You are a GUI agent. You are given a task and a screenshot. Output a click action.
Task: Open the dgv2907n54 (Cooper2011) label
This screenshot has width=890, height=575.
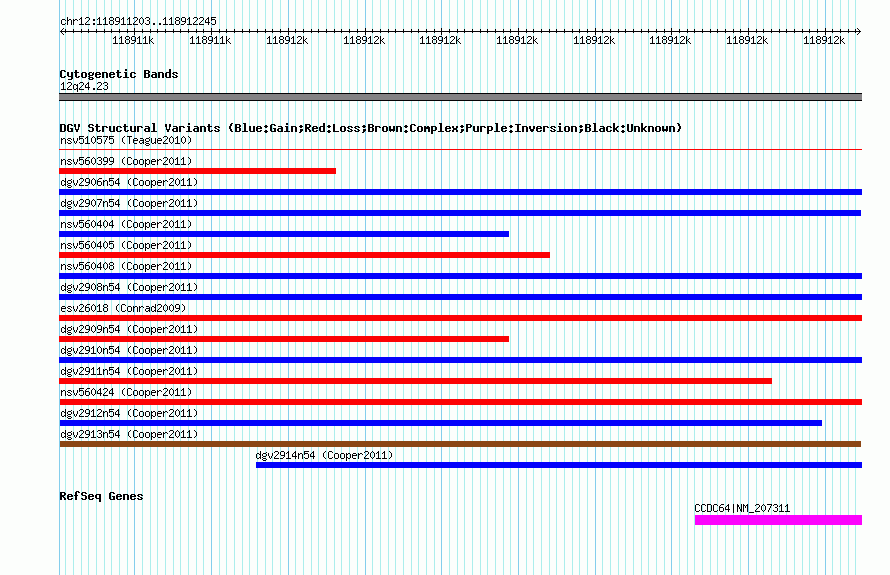coord(129,203)
